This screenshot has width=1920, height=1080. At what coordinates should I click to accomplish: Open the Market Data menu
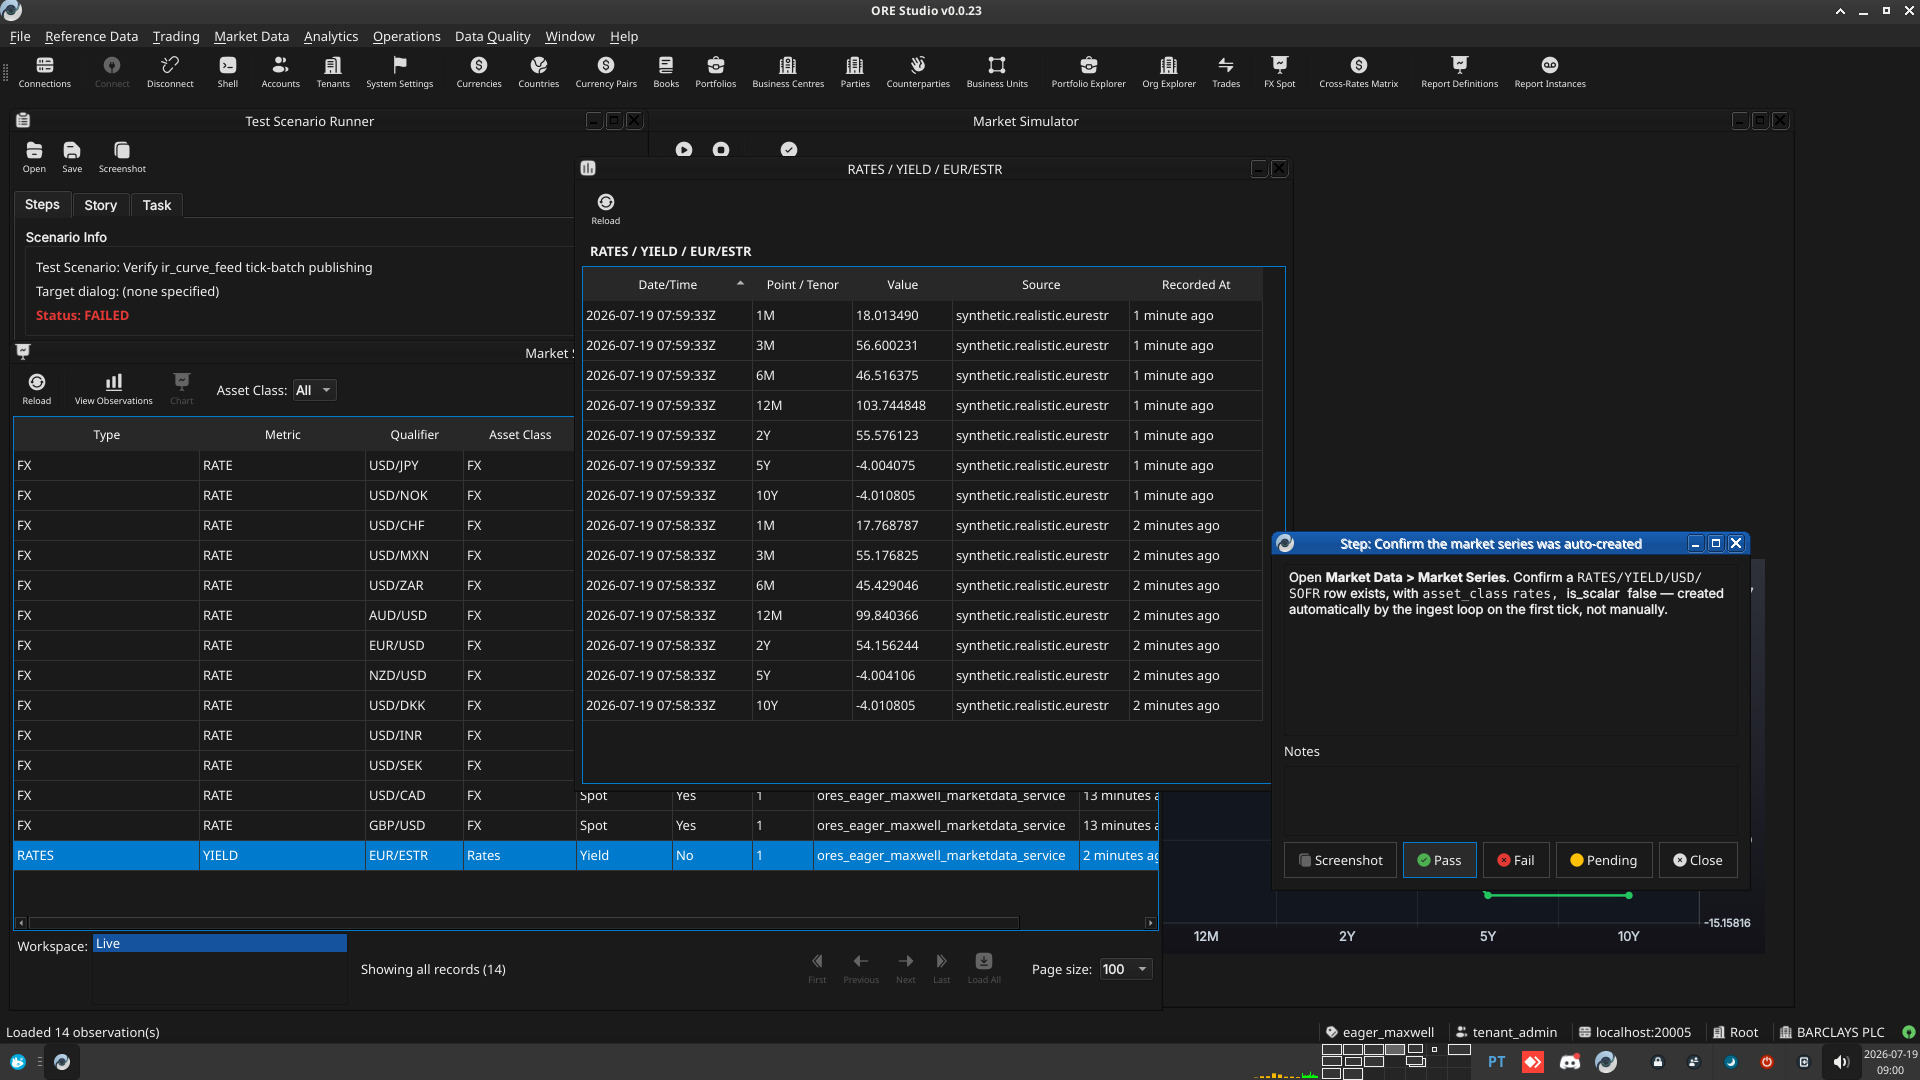point(251,36)
